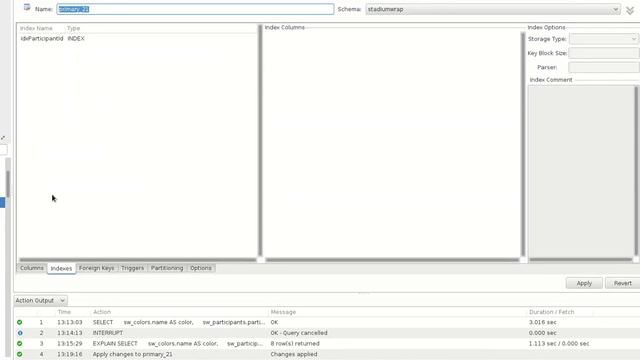Open the Foreign Keys tab
Screen dimensions: 640x360
96,268
